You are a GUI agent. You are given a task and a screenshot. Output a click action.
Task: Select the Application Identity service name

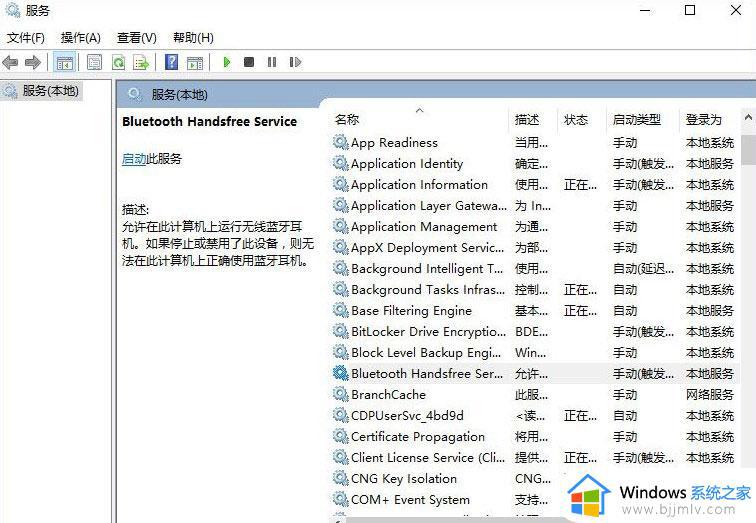[x=407, y=164]
